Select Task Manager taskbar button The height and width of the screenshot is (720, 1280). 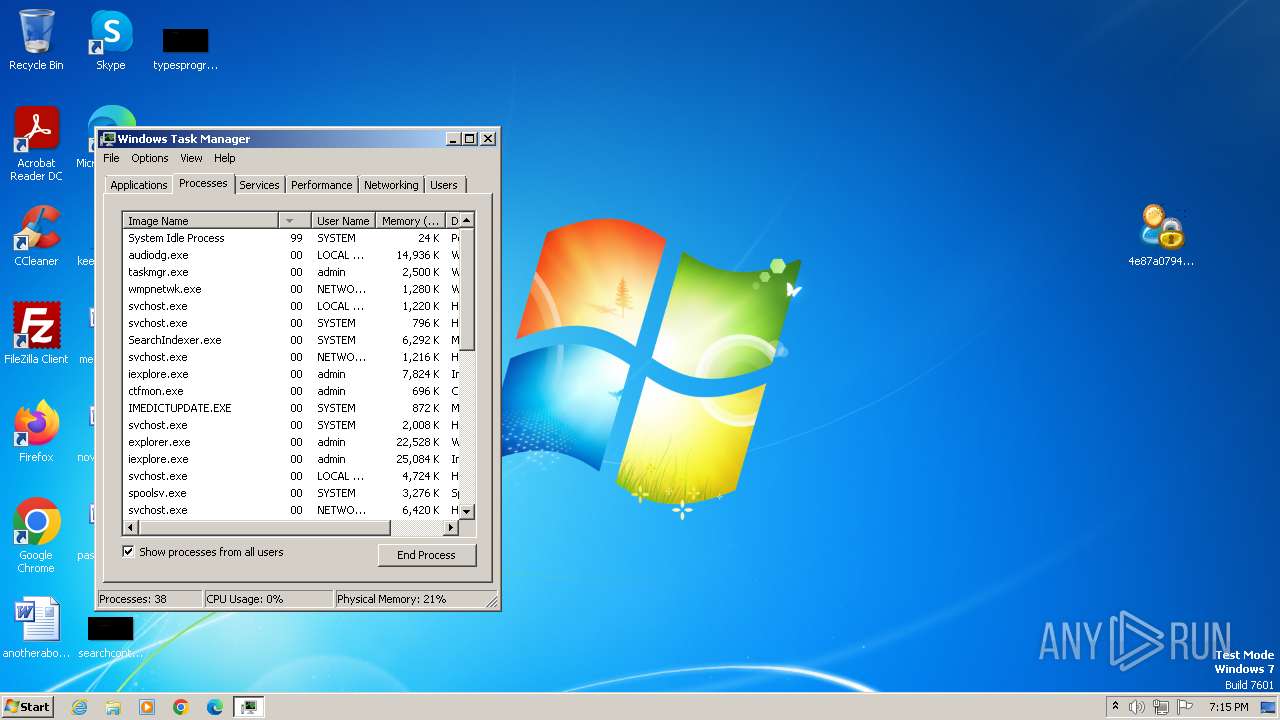click(249, 707)
